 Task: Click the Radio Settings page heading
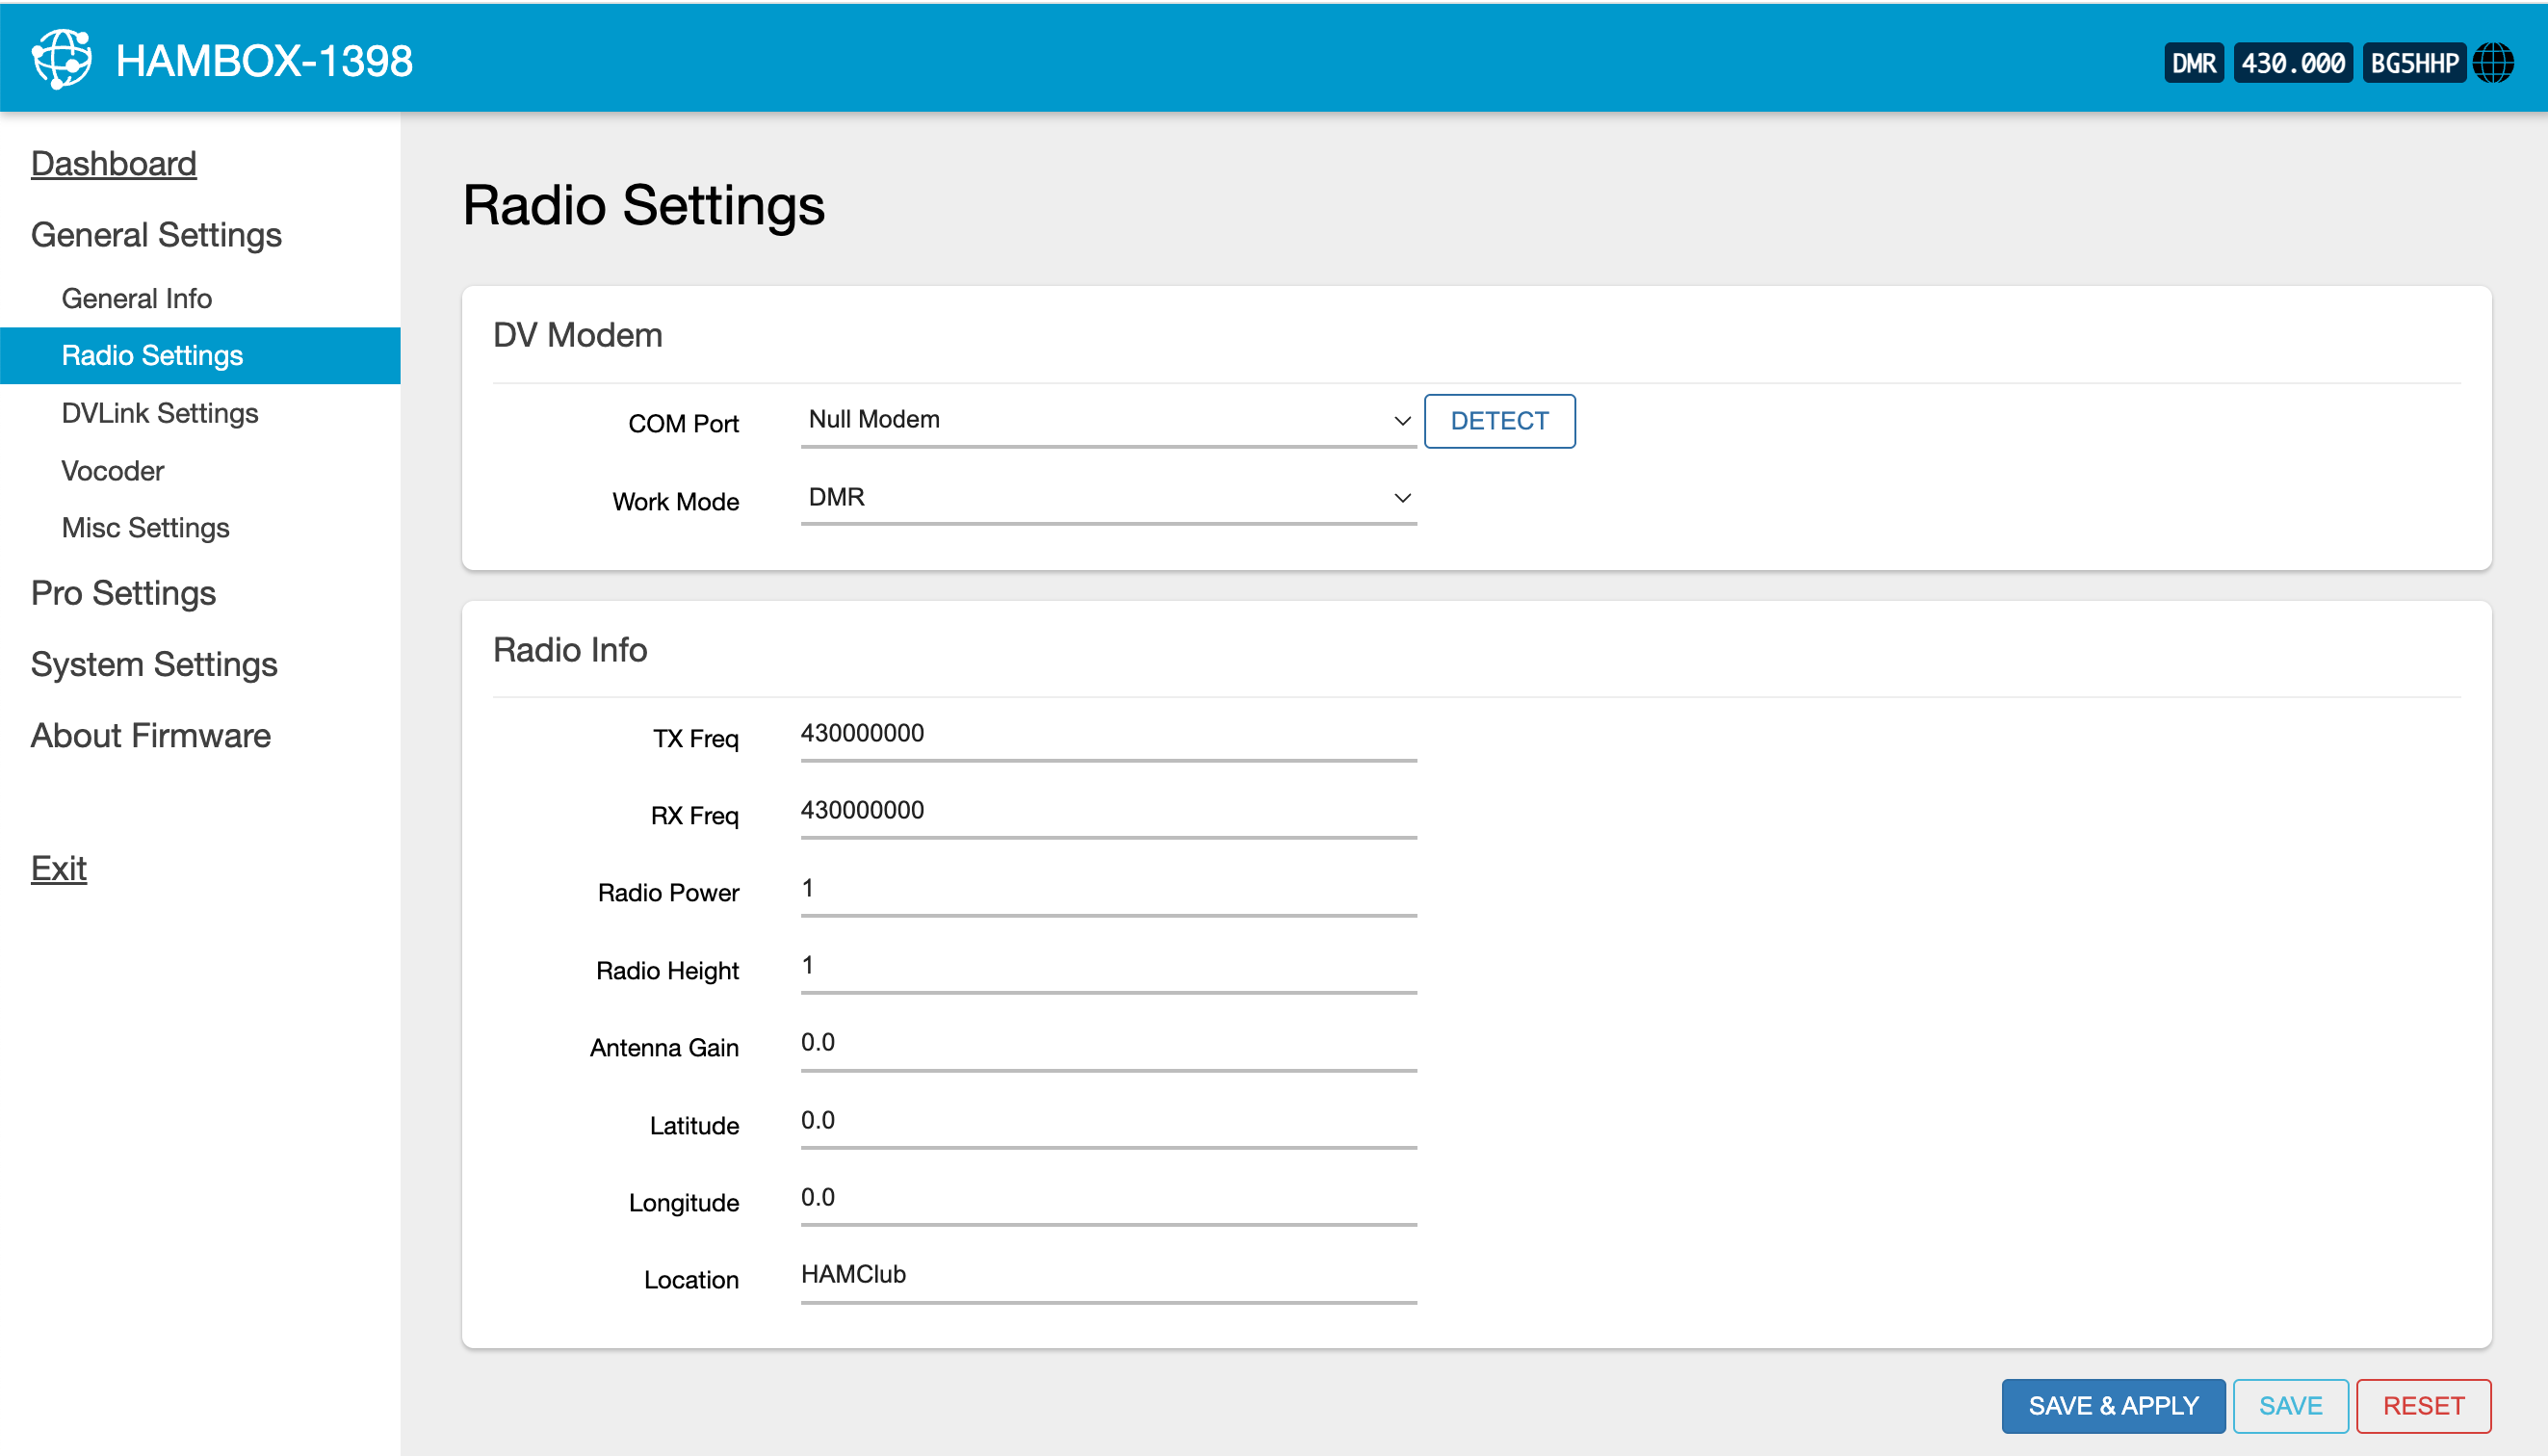[643, 205]
